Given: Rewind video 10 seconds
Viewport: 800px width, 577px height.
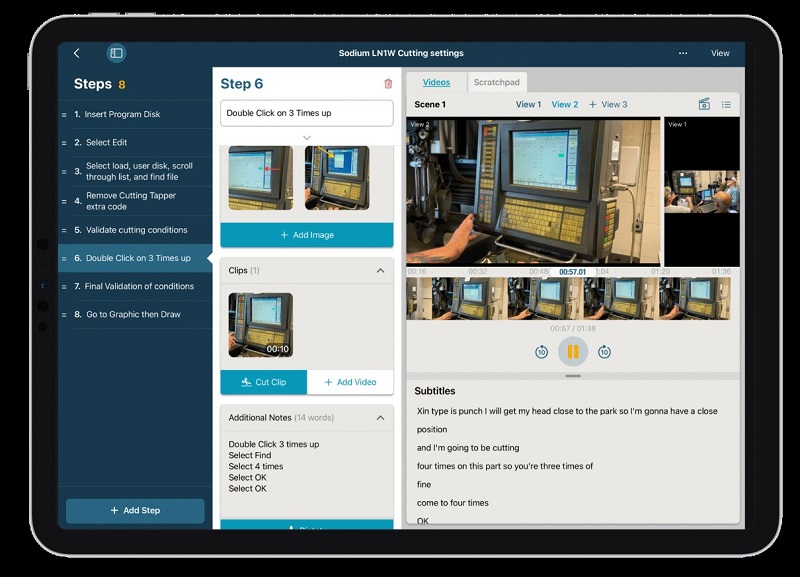Looking at the screenshot, I should click(541, 352).
